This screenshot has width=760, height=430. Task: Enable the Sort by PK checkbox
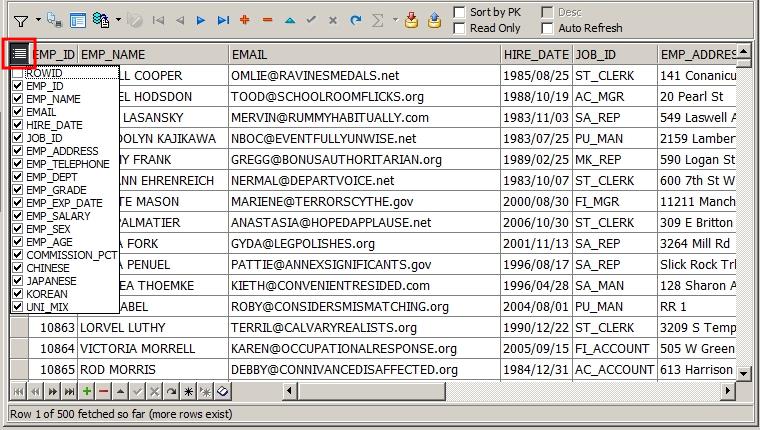tap(459, 12)
